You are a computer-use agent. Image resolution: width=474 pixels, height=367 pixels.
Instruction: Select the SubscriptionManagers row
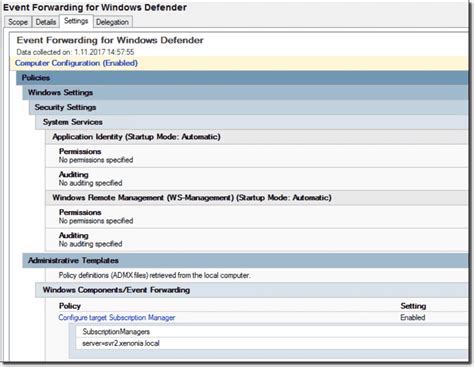coord(272,332)
